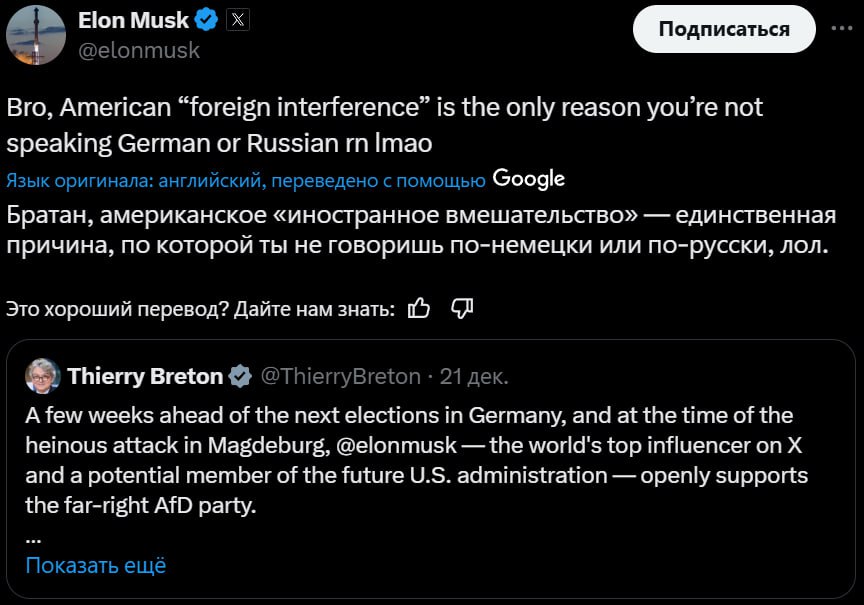
Task: Click the thumbs down icon for translation
Action: (x=462, y=309)
